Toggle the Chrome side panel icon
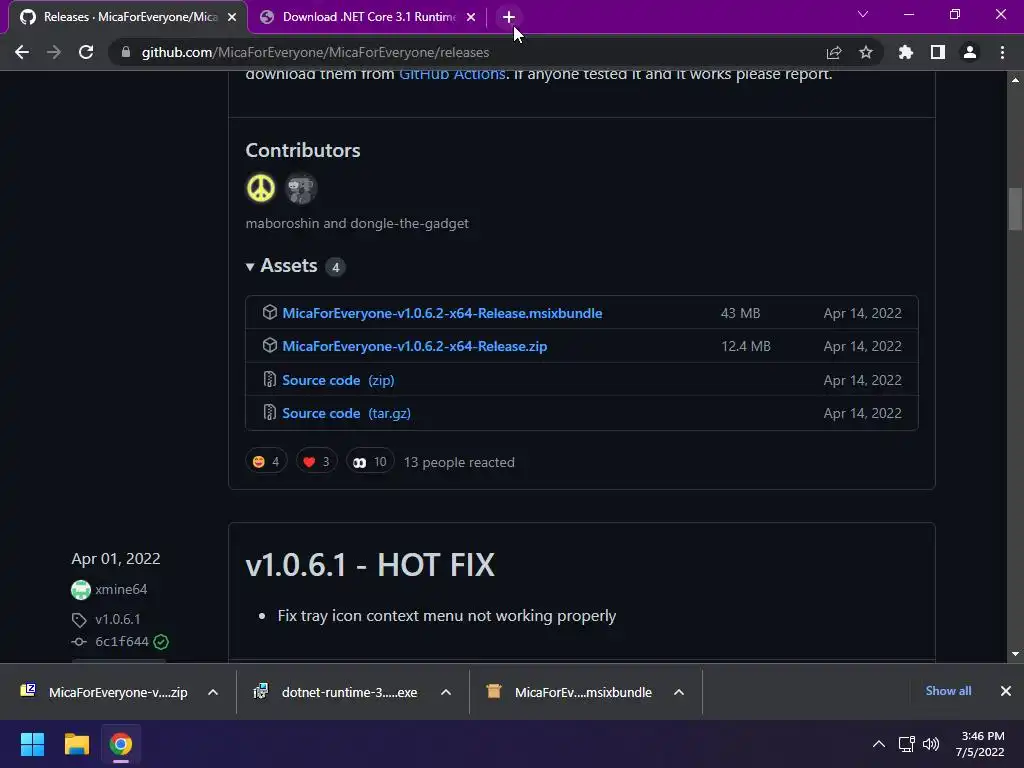The image size is (1024, 768). point(938,52)
